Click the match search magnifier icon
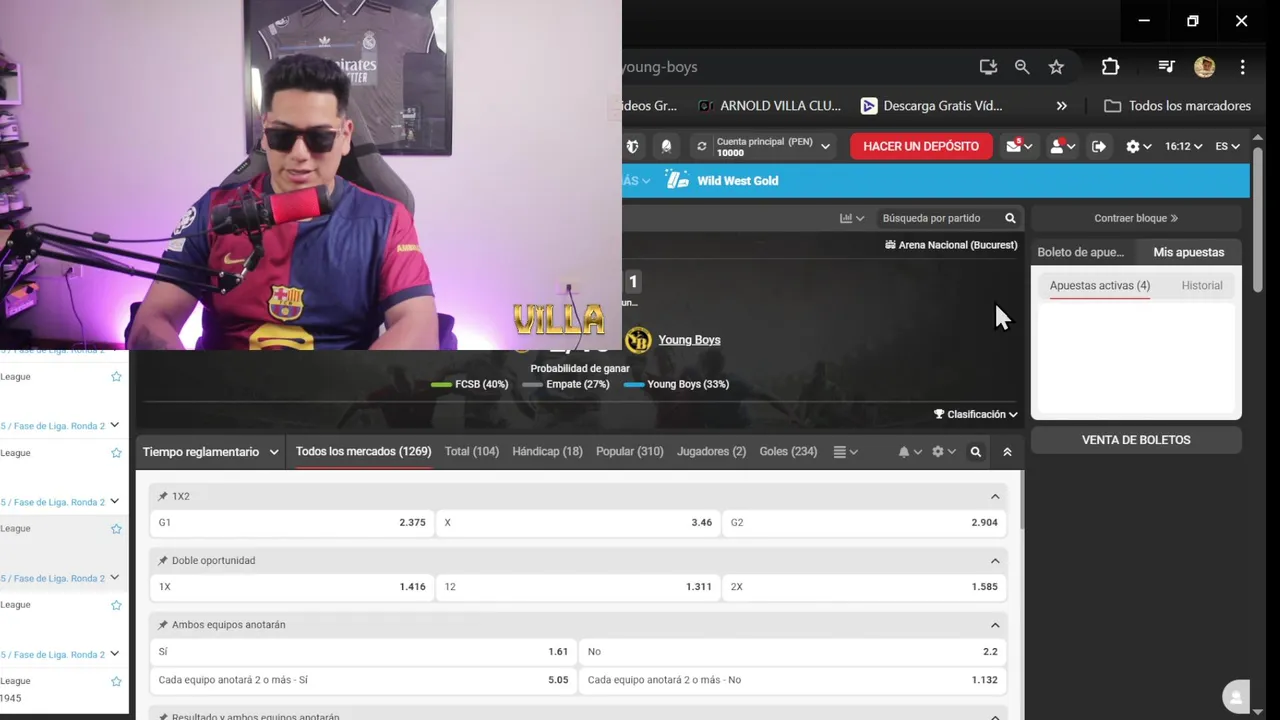 pyautogui.click(x=1010, y=218)
